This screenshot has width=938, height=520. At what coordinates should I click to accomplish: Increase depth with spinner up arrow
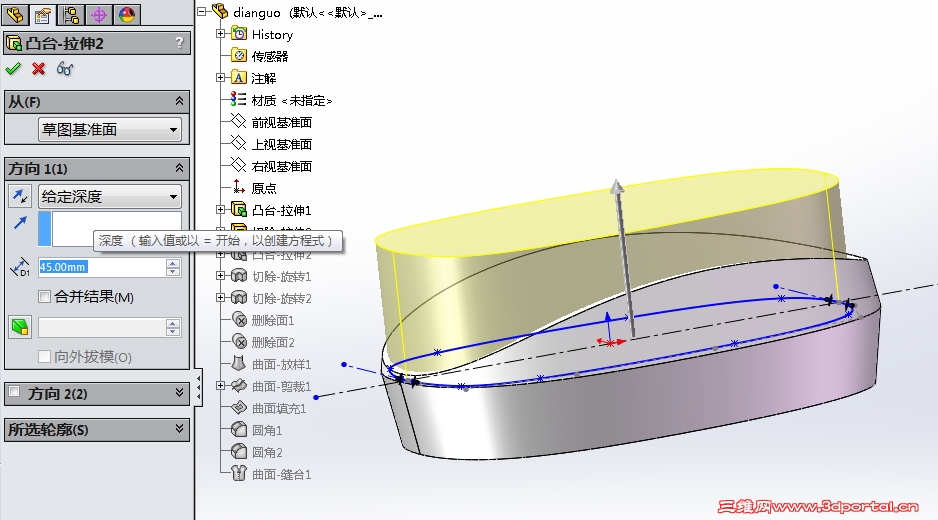(173, 263)
